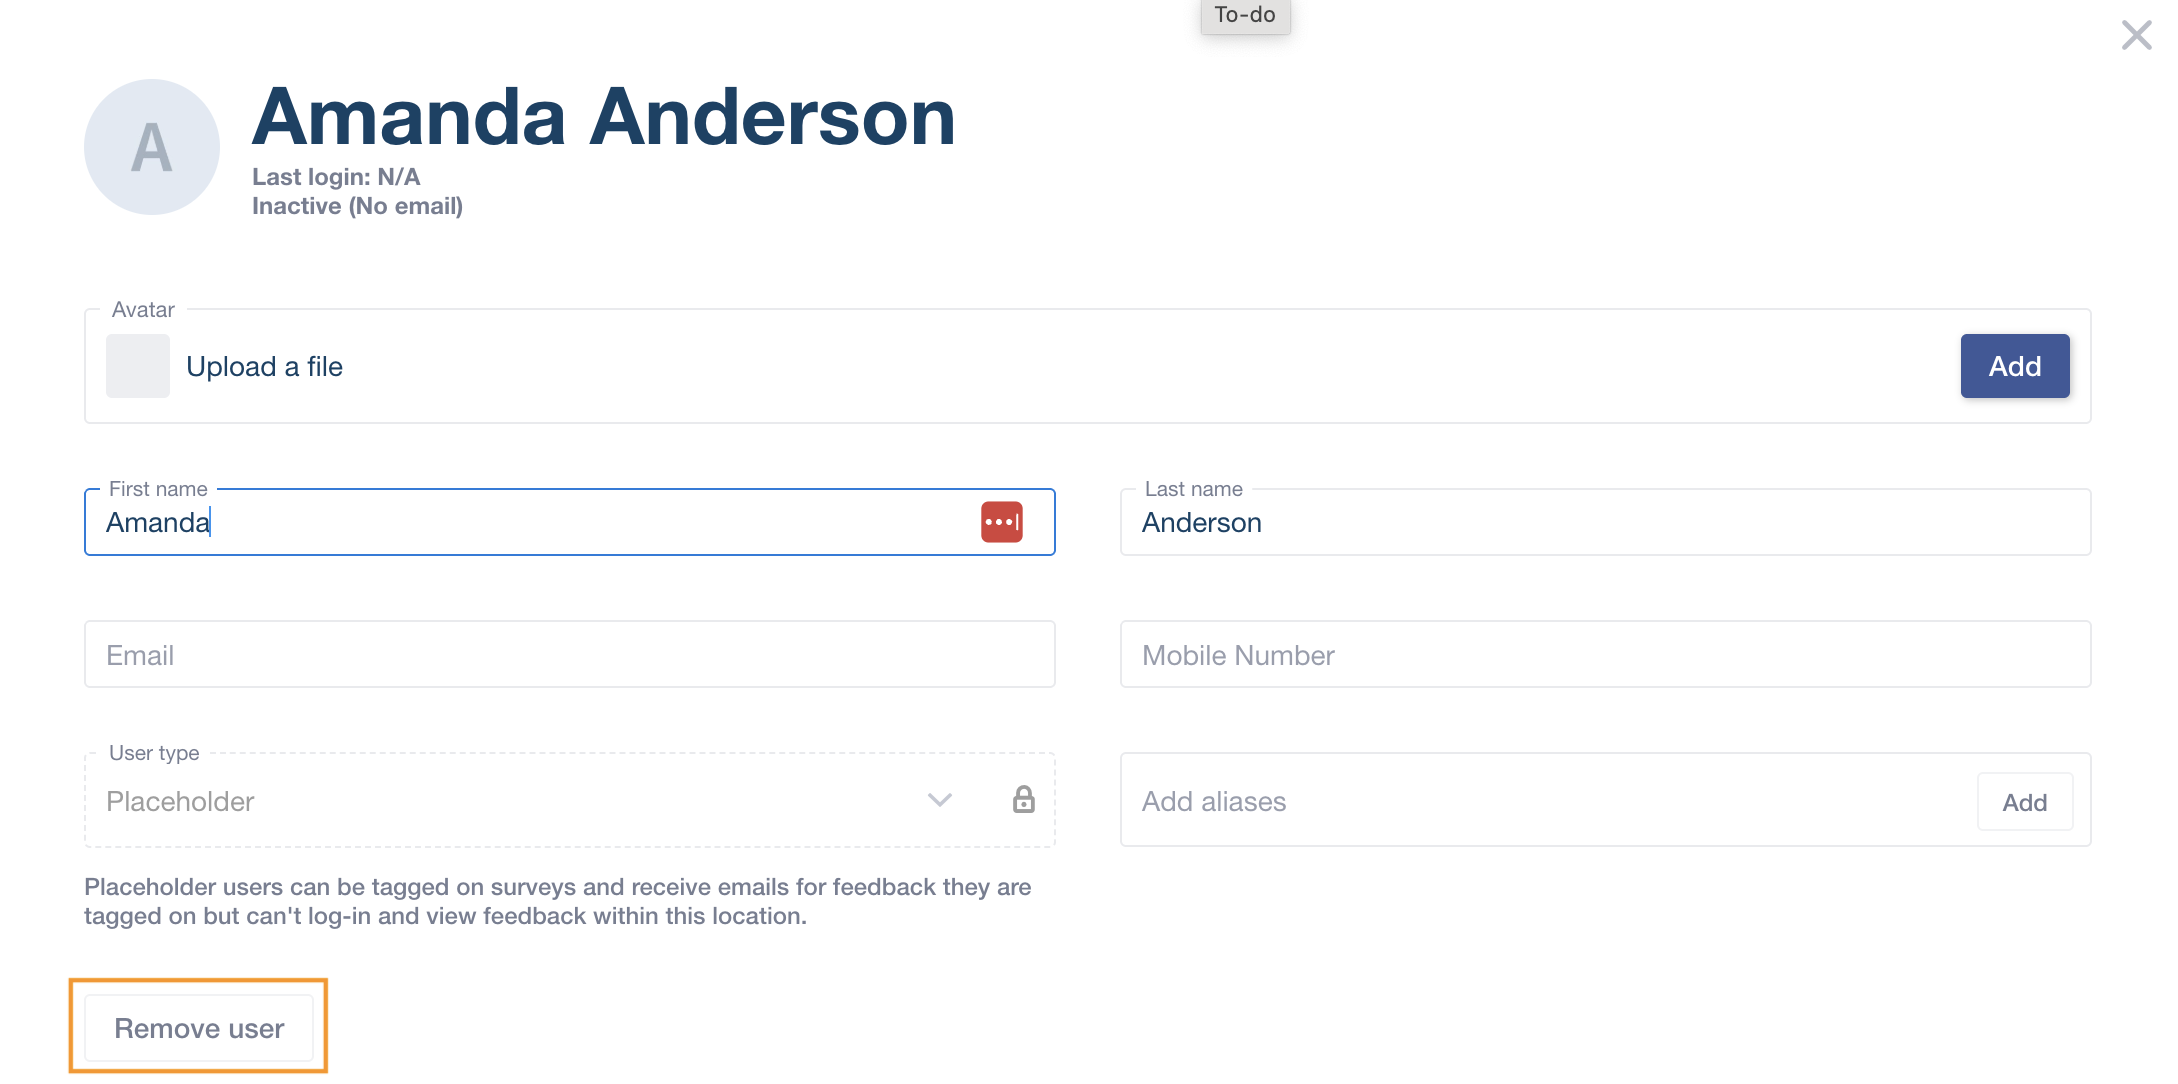
Task: Click the Add button for avatar upload
Action: (2014, 366)
